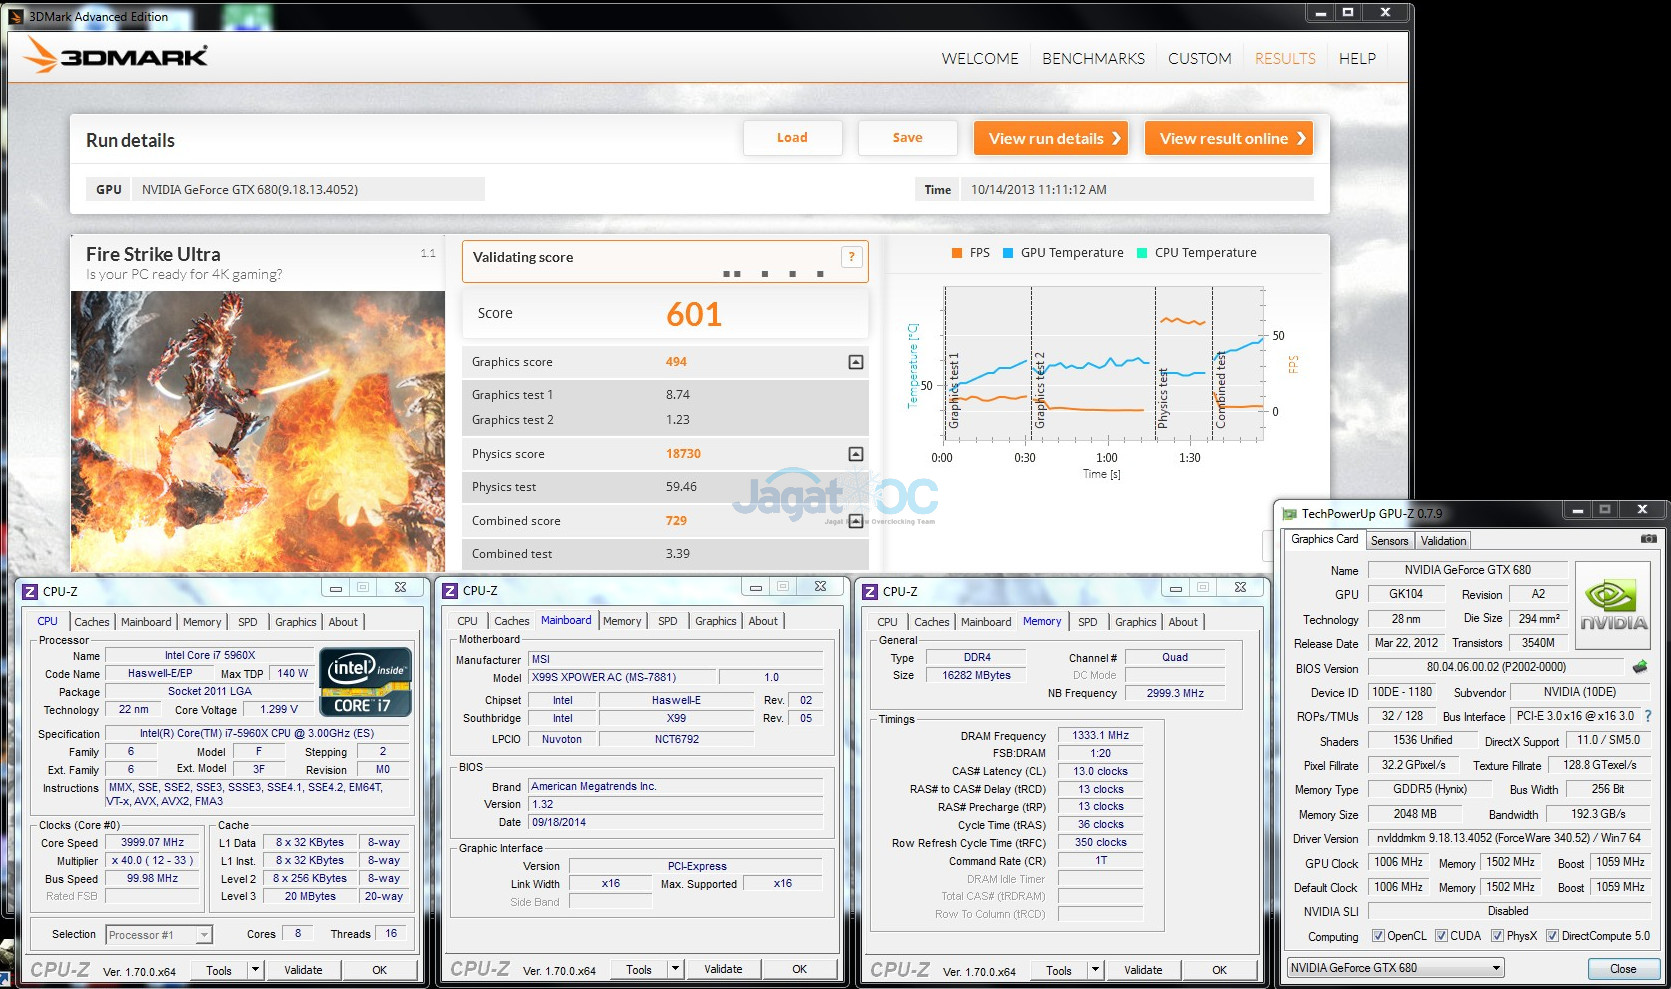Click the 3DMark logo in the header
Viewport: 1671px width, 989px height.
tap(116, 56)
